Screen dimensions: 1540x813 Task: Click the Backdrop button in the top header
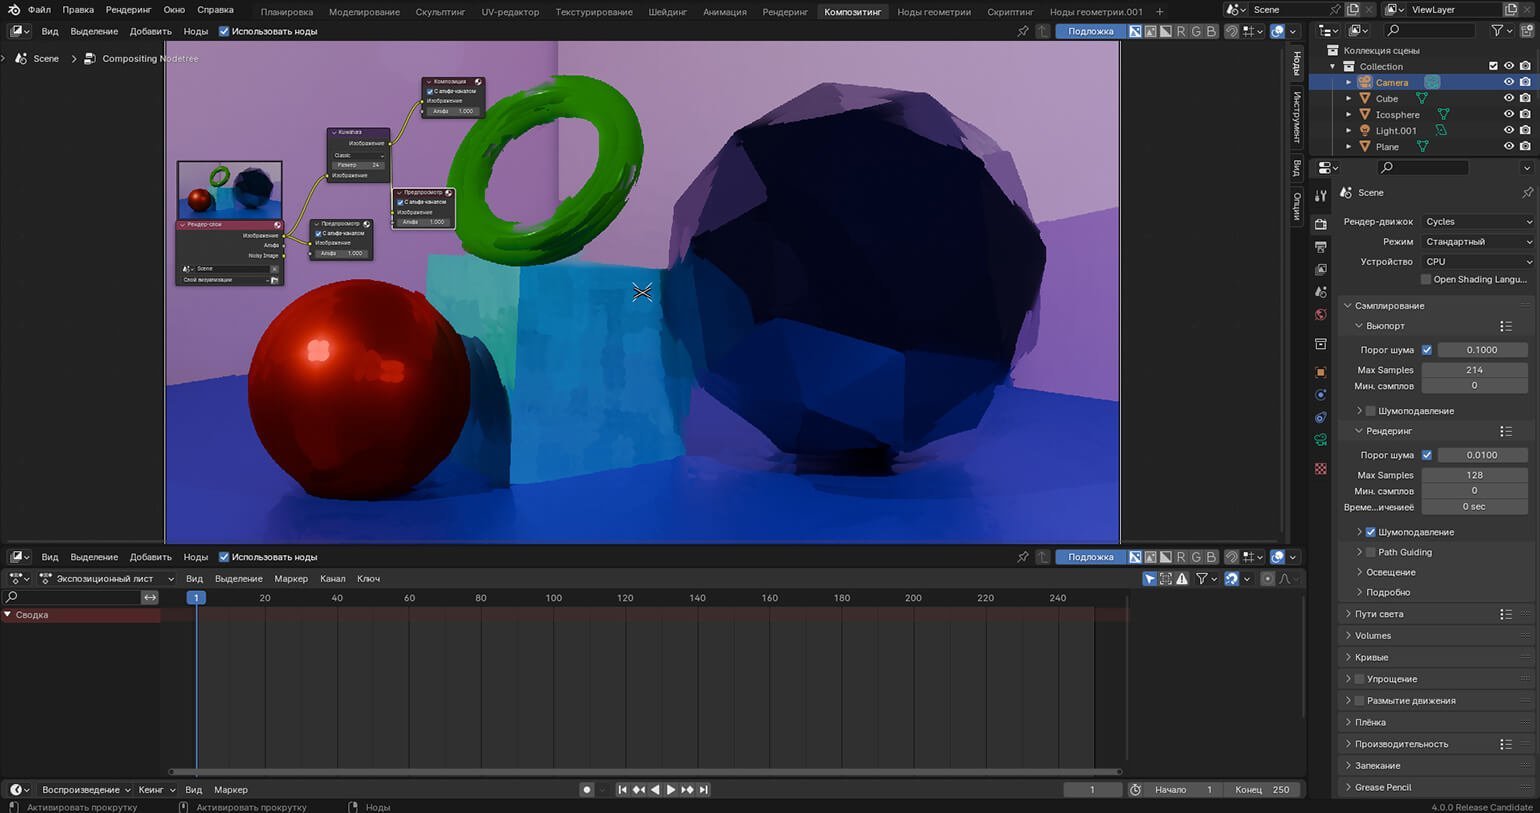coord(1090,31)
